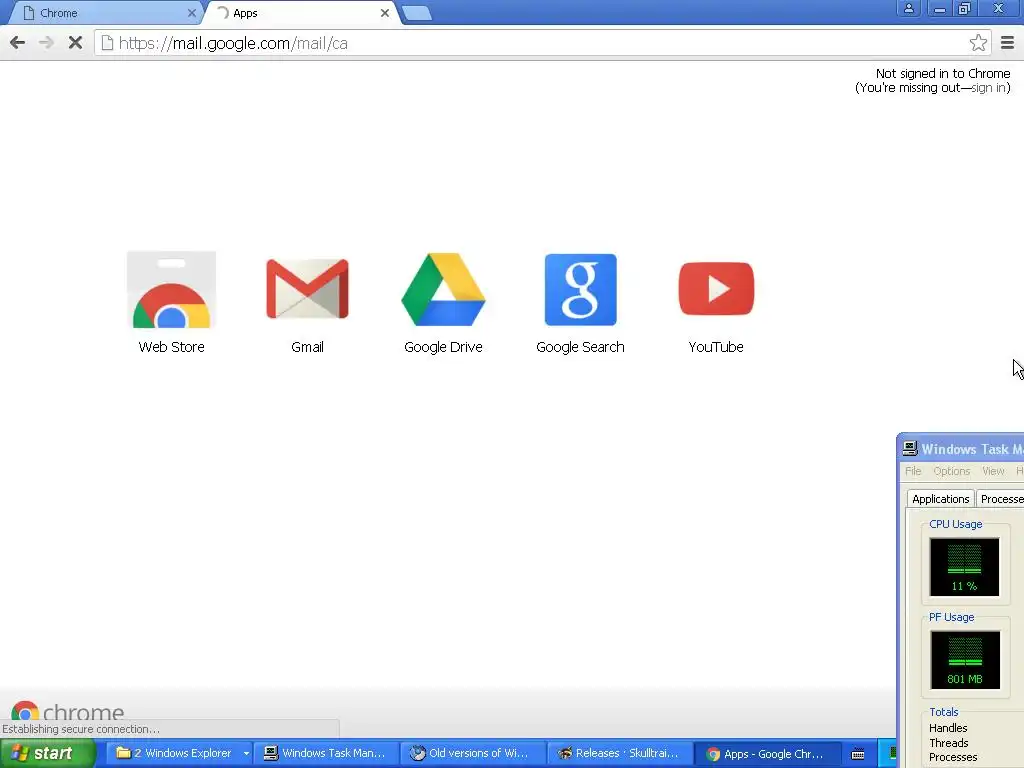Screen dimensions: 1024x768
Task: Go back with the back arrow
Action: (x=18, y=43)
